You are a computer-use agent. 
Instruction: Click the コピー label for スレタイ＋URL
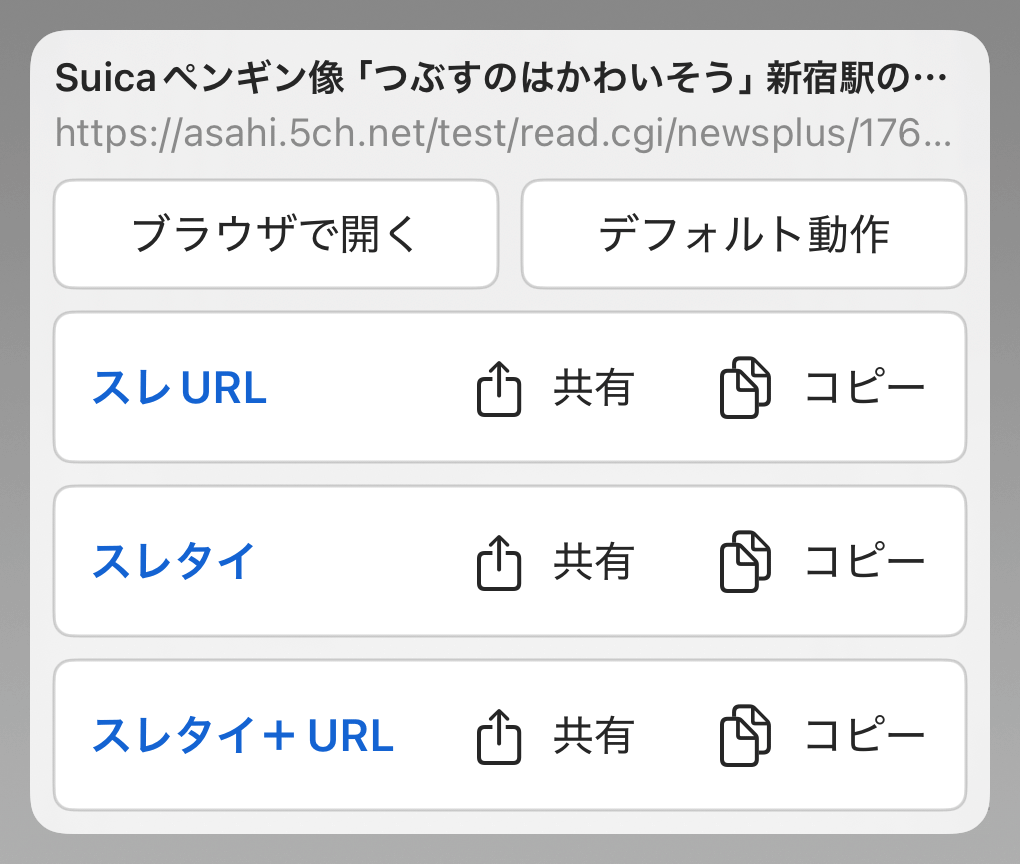[865, 737]
